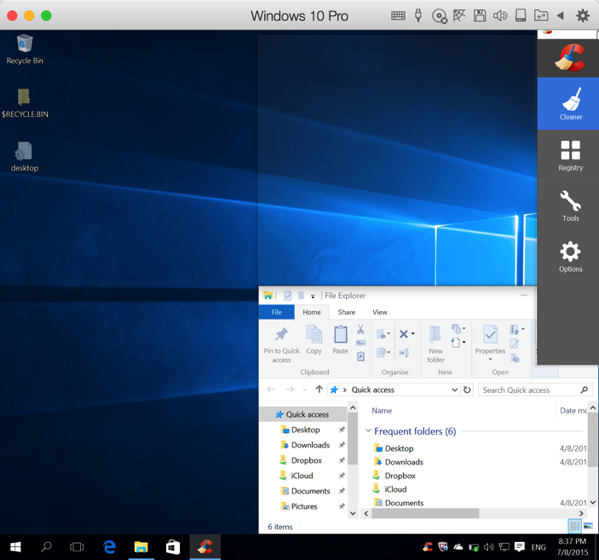Screen dimensions: 599x560
Task: Click the CCleaner logo at the top
Action: [570, 58]
